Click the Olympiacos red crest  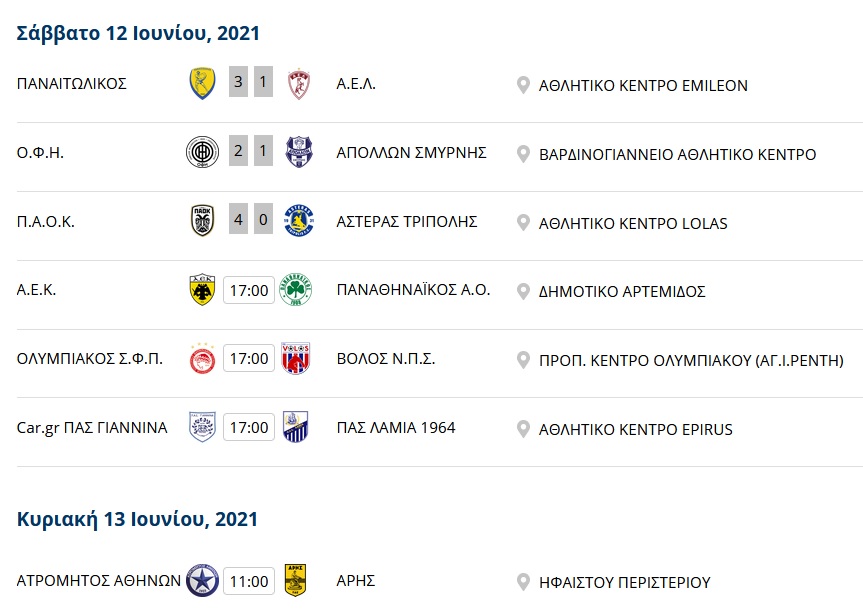[202, 358]
